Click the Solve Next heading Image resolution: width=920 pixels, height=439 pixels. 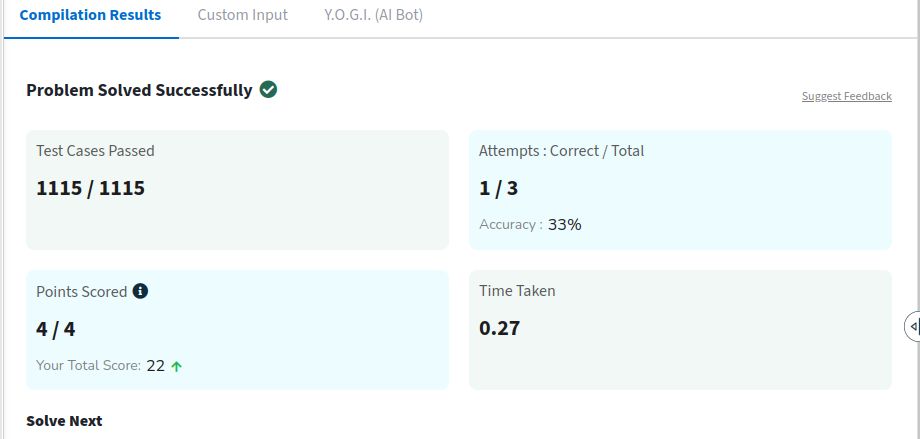(64, 421)
